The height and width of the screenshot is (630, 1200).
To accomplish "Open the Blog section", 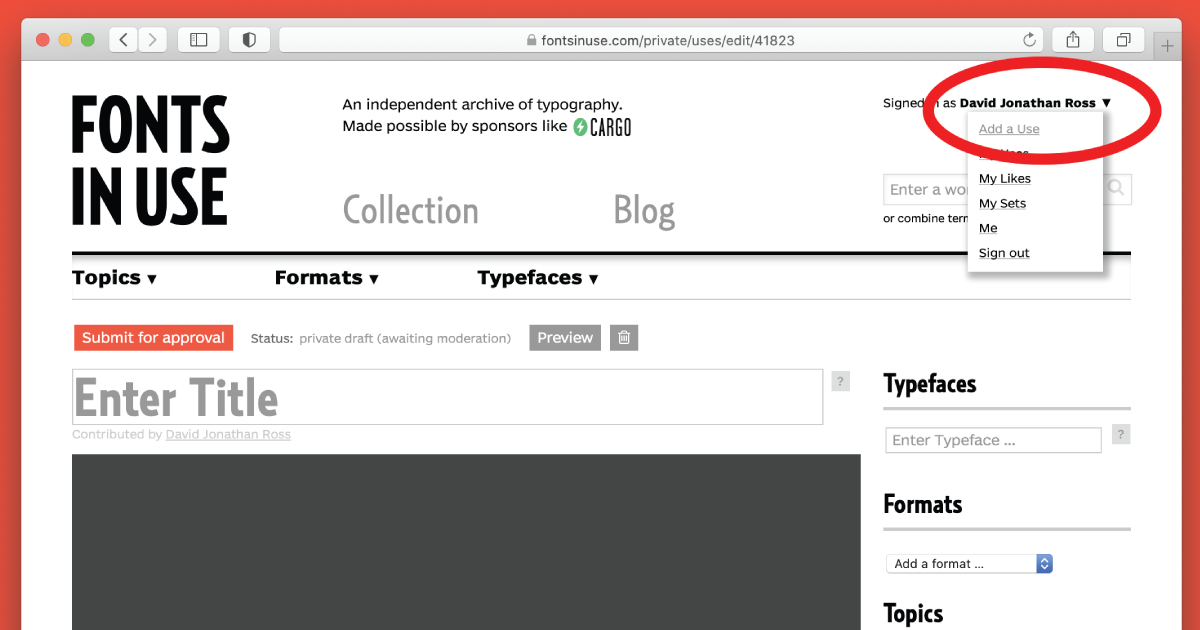I will (x=644, y=211).
